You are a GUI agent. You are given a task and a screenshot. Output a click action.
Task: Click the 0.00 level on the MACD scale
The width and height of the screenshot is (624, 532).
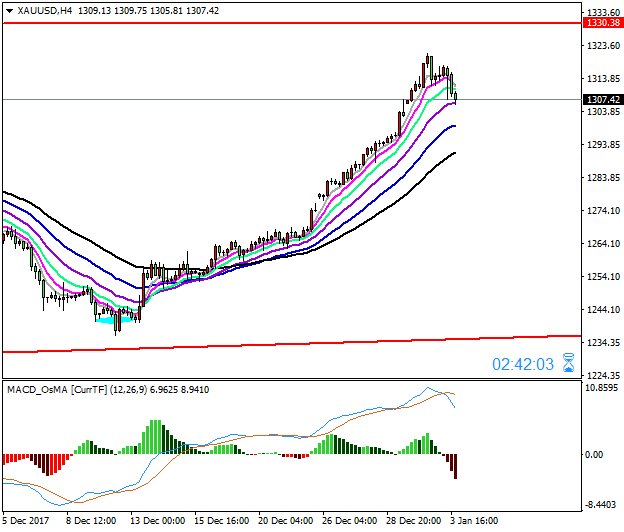pyautogui.click(x=595, y=454)
